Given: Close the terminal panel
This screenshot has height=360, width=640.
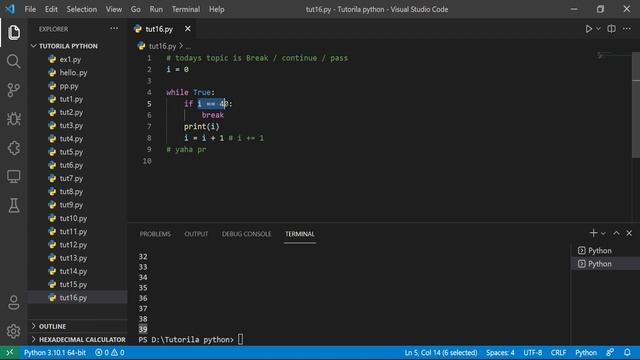Looking at the screenshot, I should (x=629, y=233).
